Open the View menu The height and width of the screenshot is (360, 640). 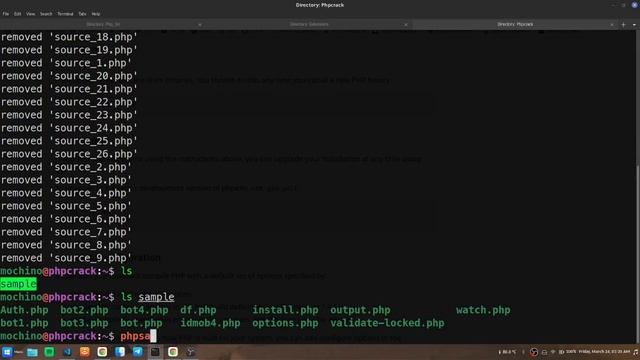pos(31,14)
